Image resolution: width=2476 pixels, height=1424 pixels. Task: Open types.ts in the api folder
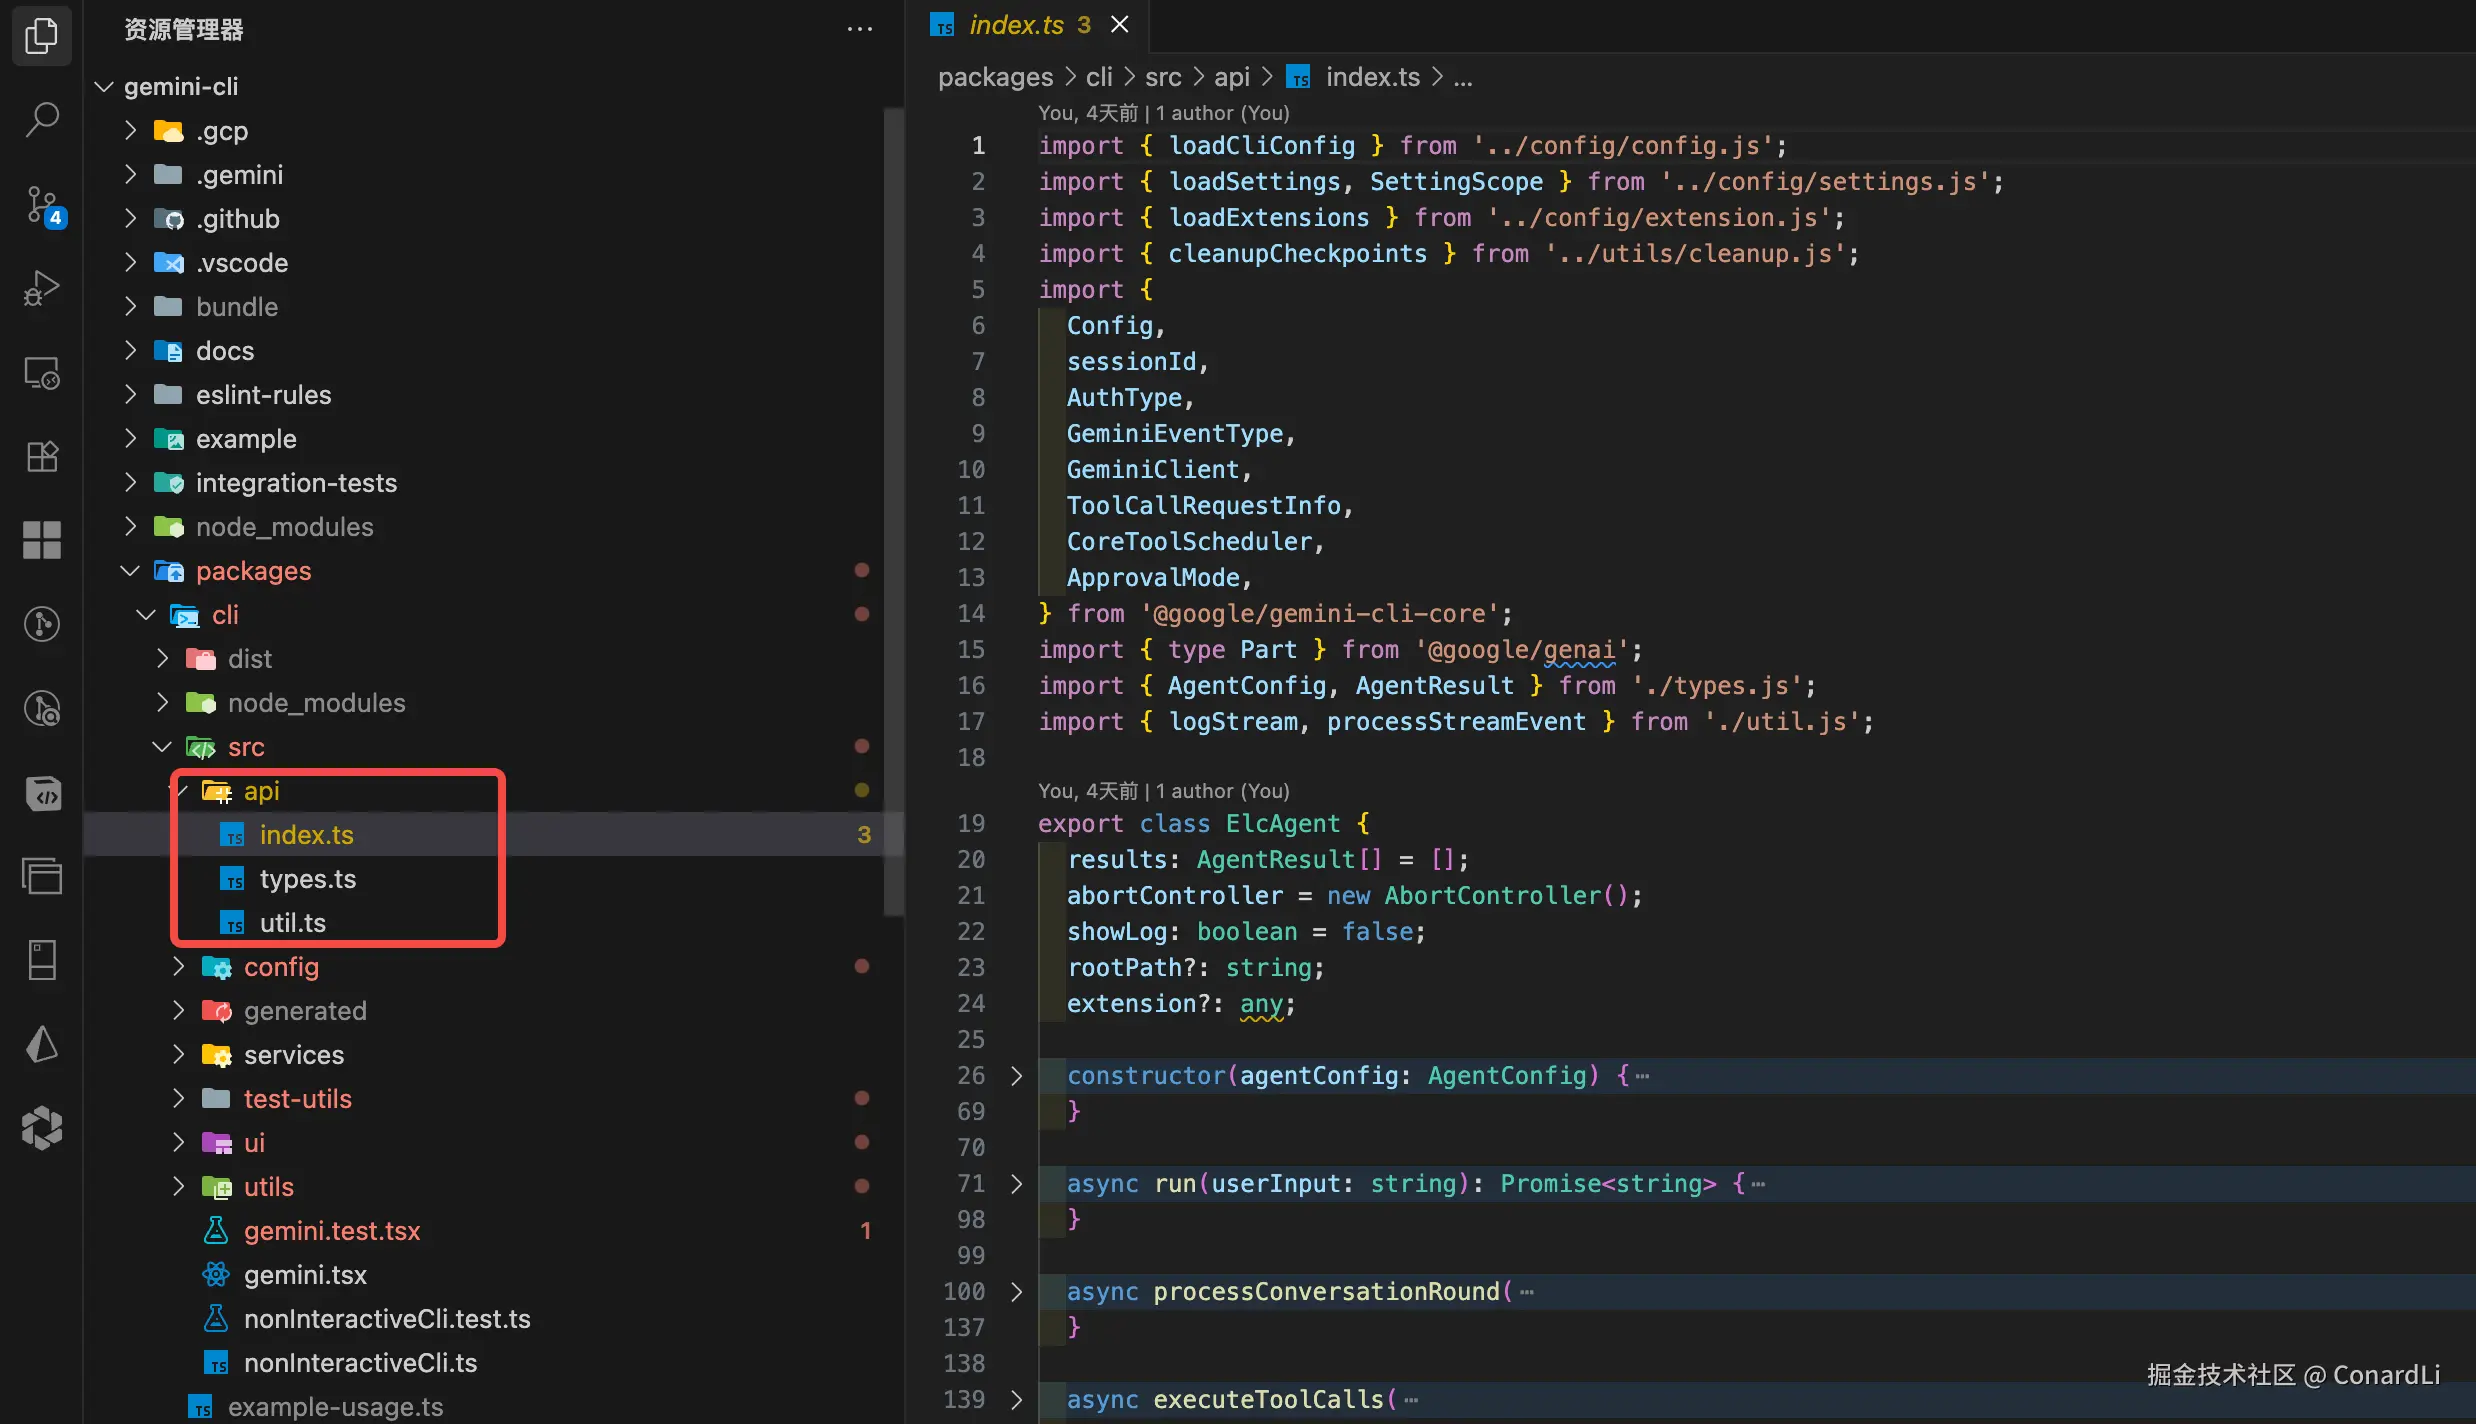[x=307, y=879]
